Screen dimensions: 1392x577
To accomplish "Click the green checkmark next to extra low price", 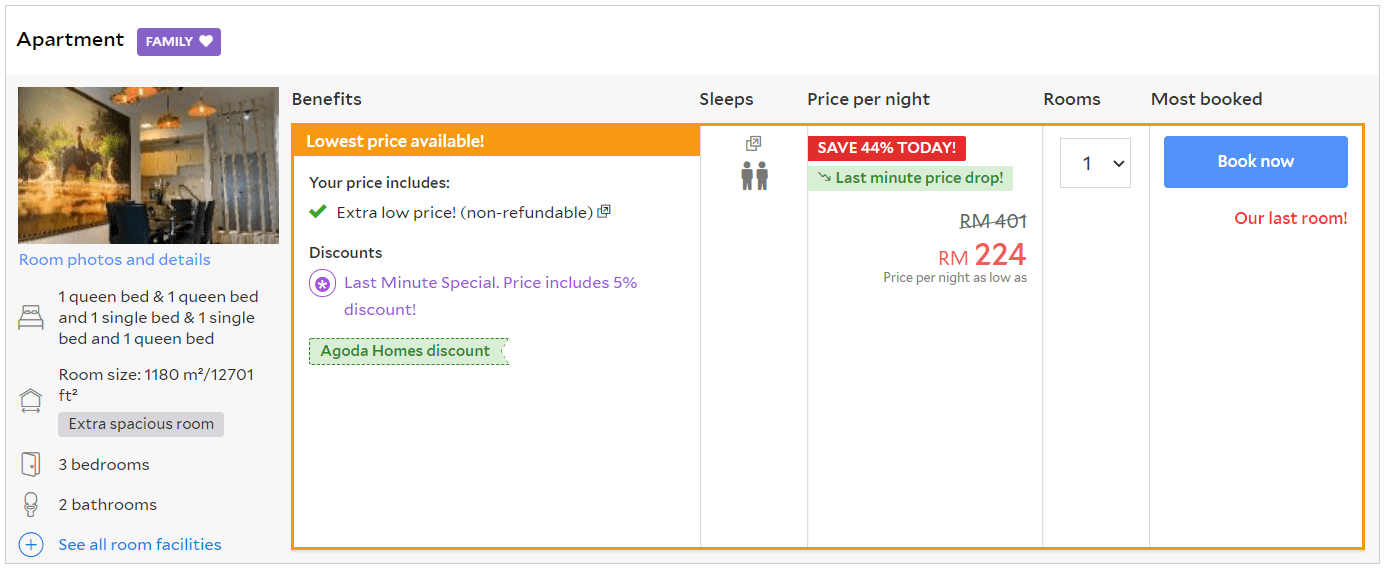I will 318,211.
